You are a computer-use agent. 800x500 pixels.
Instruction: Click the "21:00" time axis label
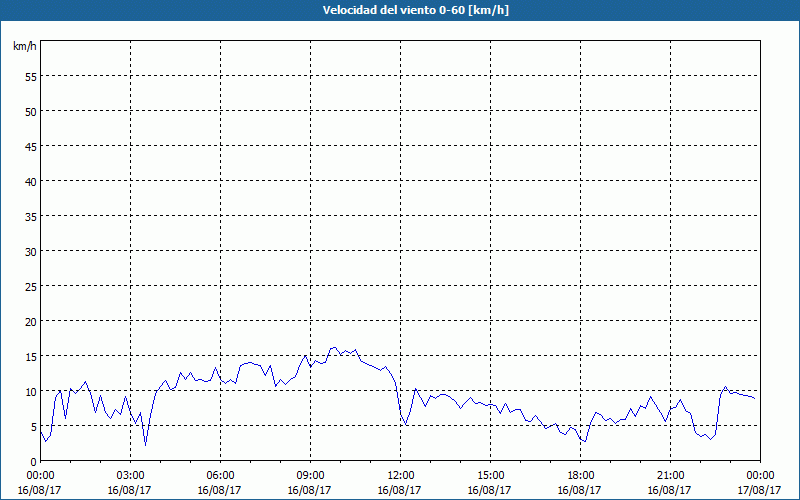670,476
